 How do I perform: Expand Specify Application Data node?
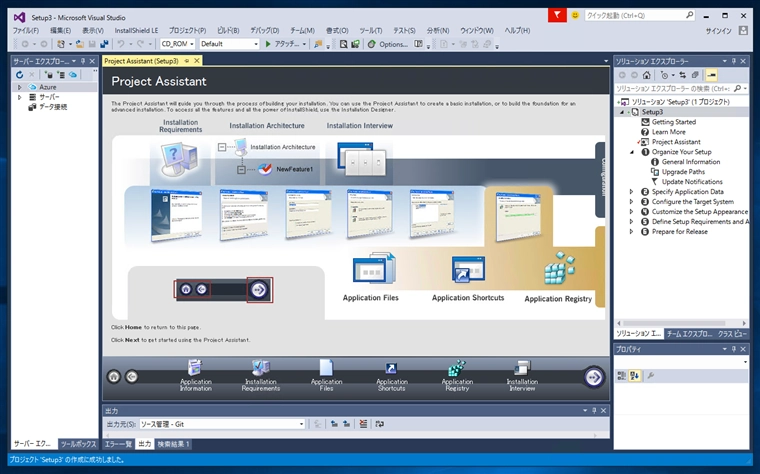click(632, 192)
